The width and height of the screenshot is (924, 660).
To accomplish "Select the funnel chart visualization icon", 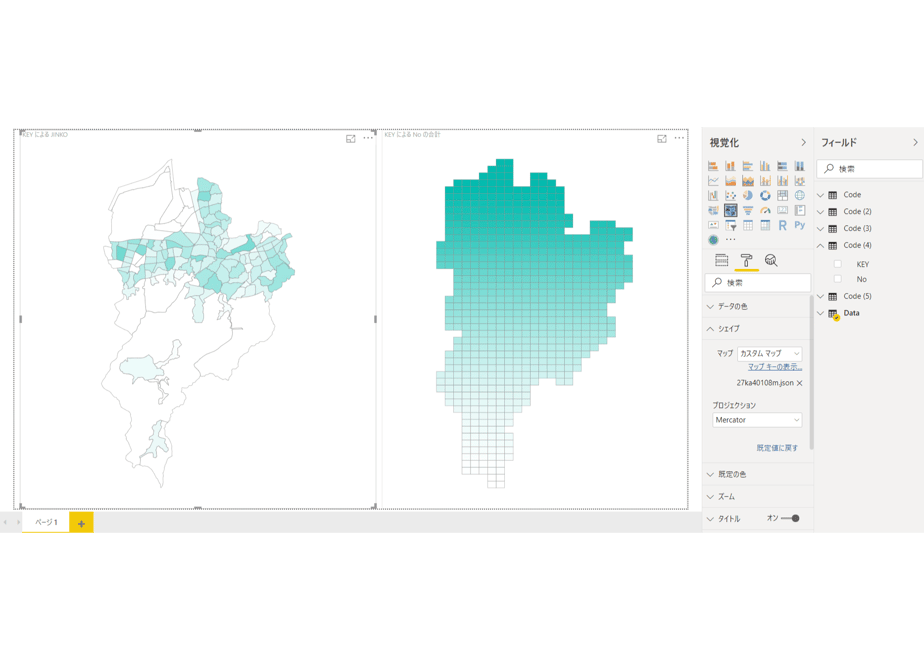I will click(748, 210).
